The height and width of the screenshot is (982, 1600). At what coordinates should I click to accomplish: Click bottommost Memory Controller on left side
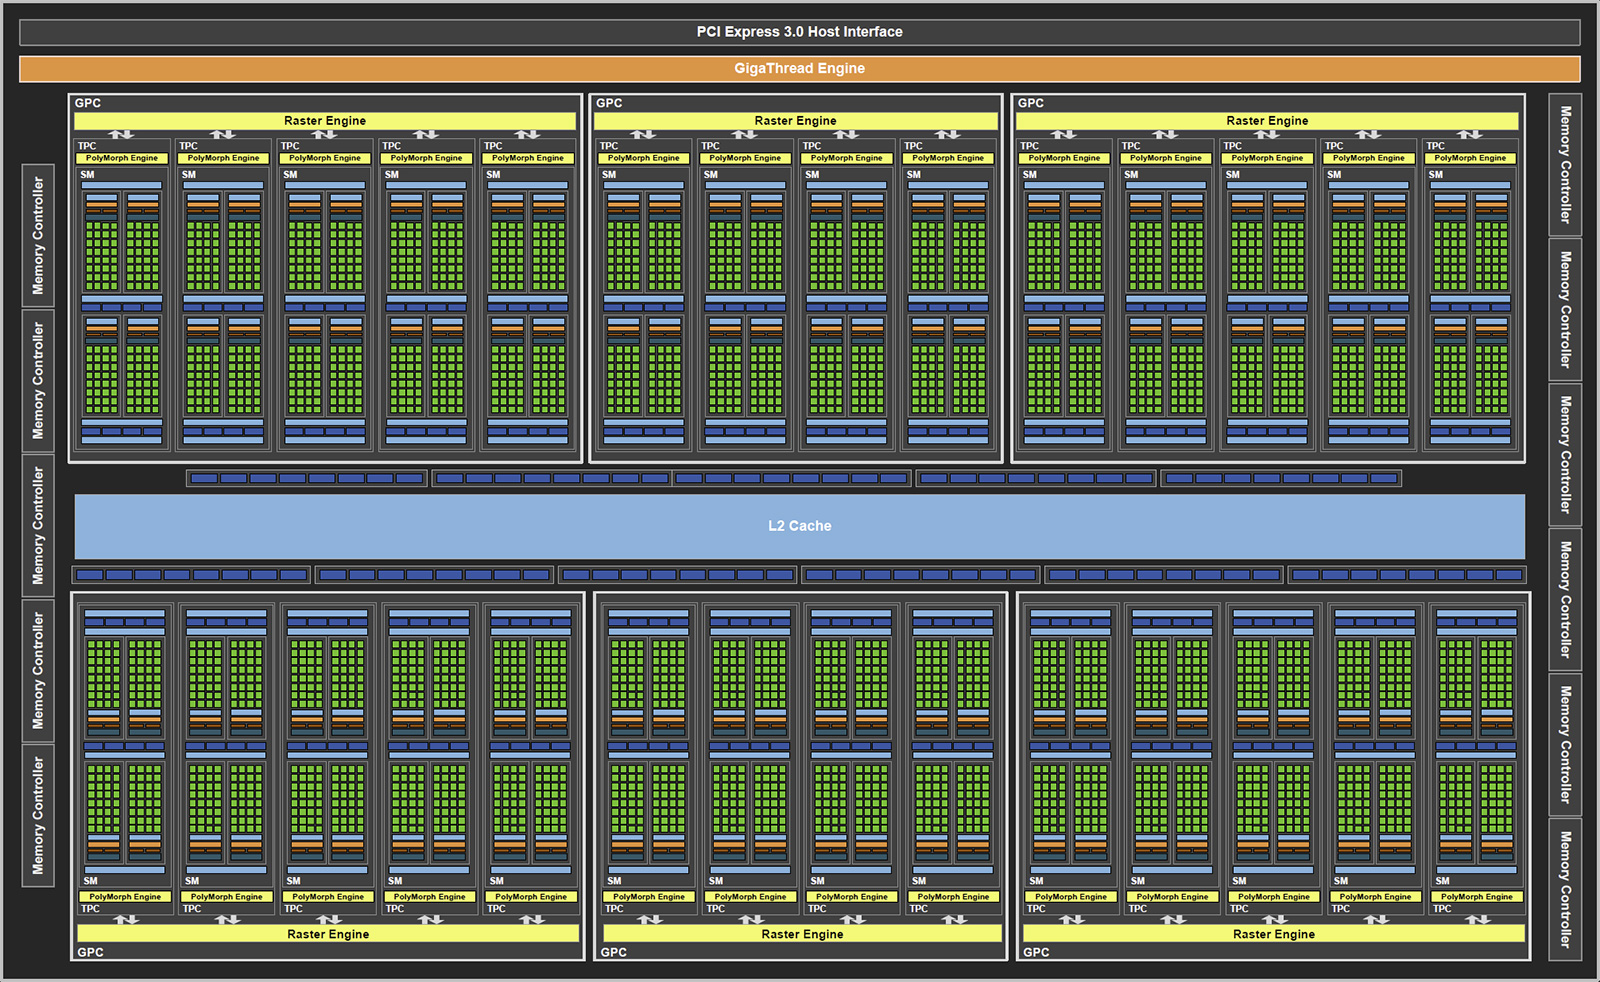(x=38, y=815)
